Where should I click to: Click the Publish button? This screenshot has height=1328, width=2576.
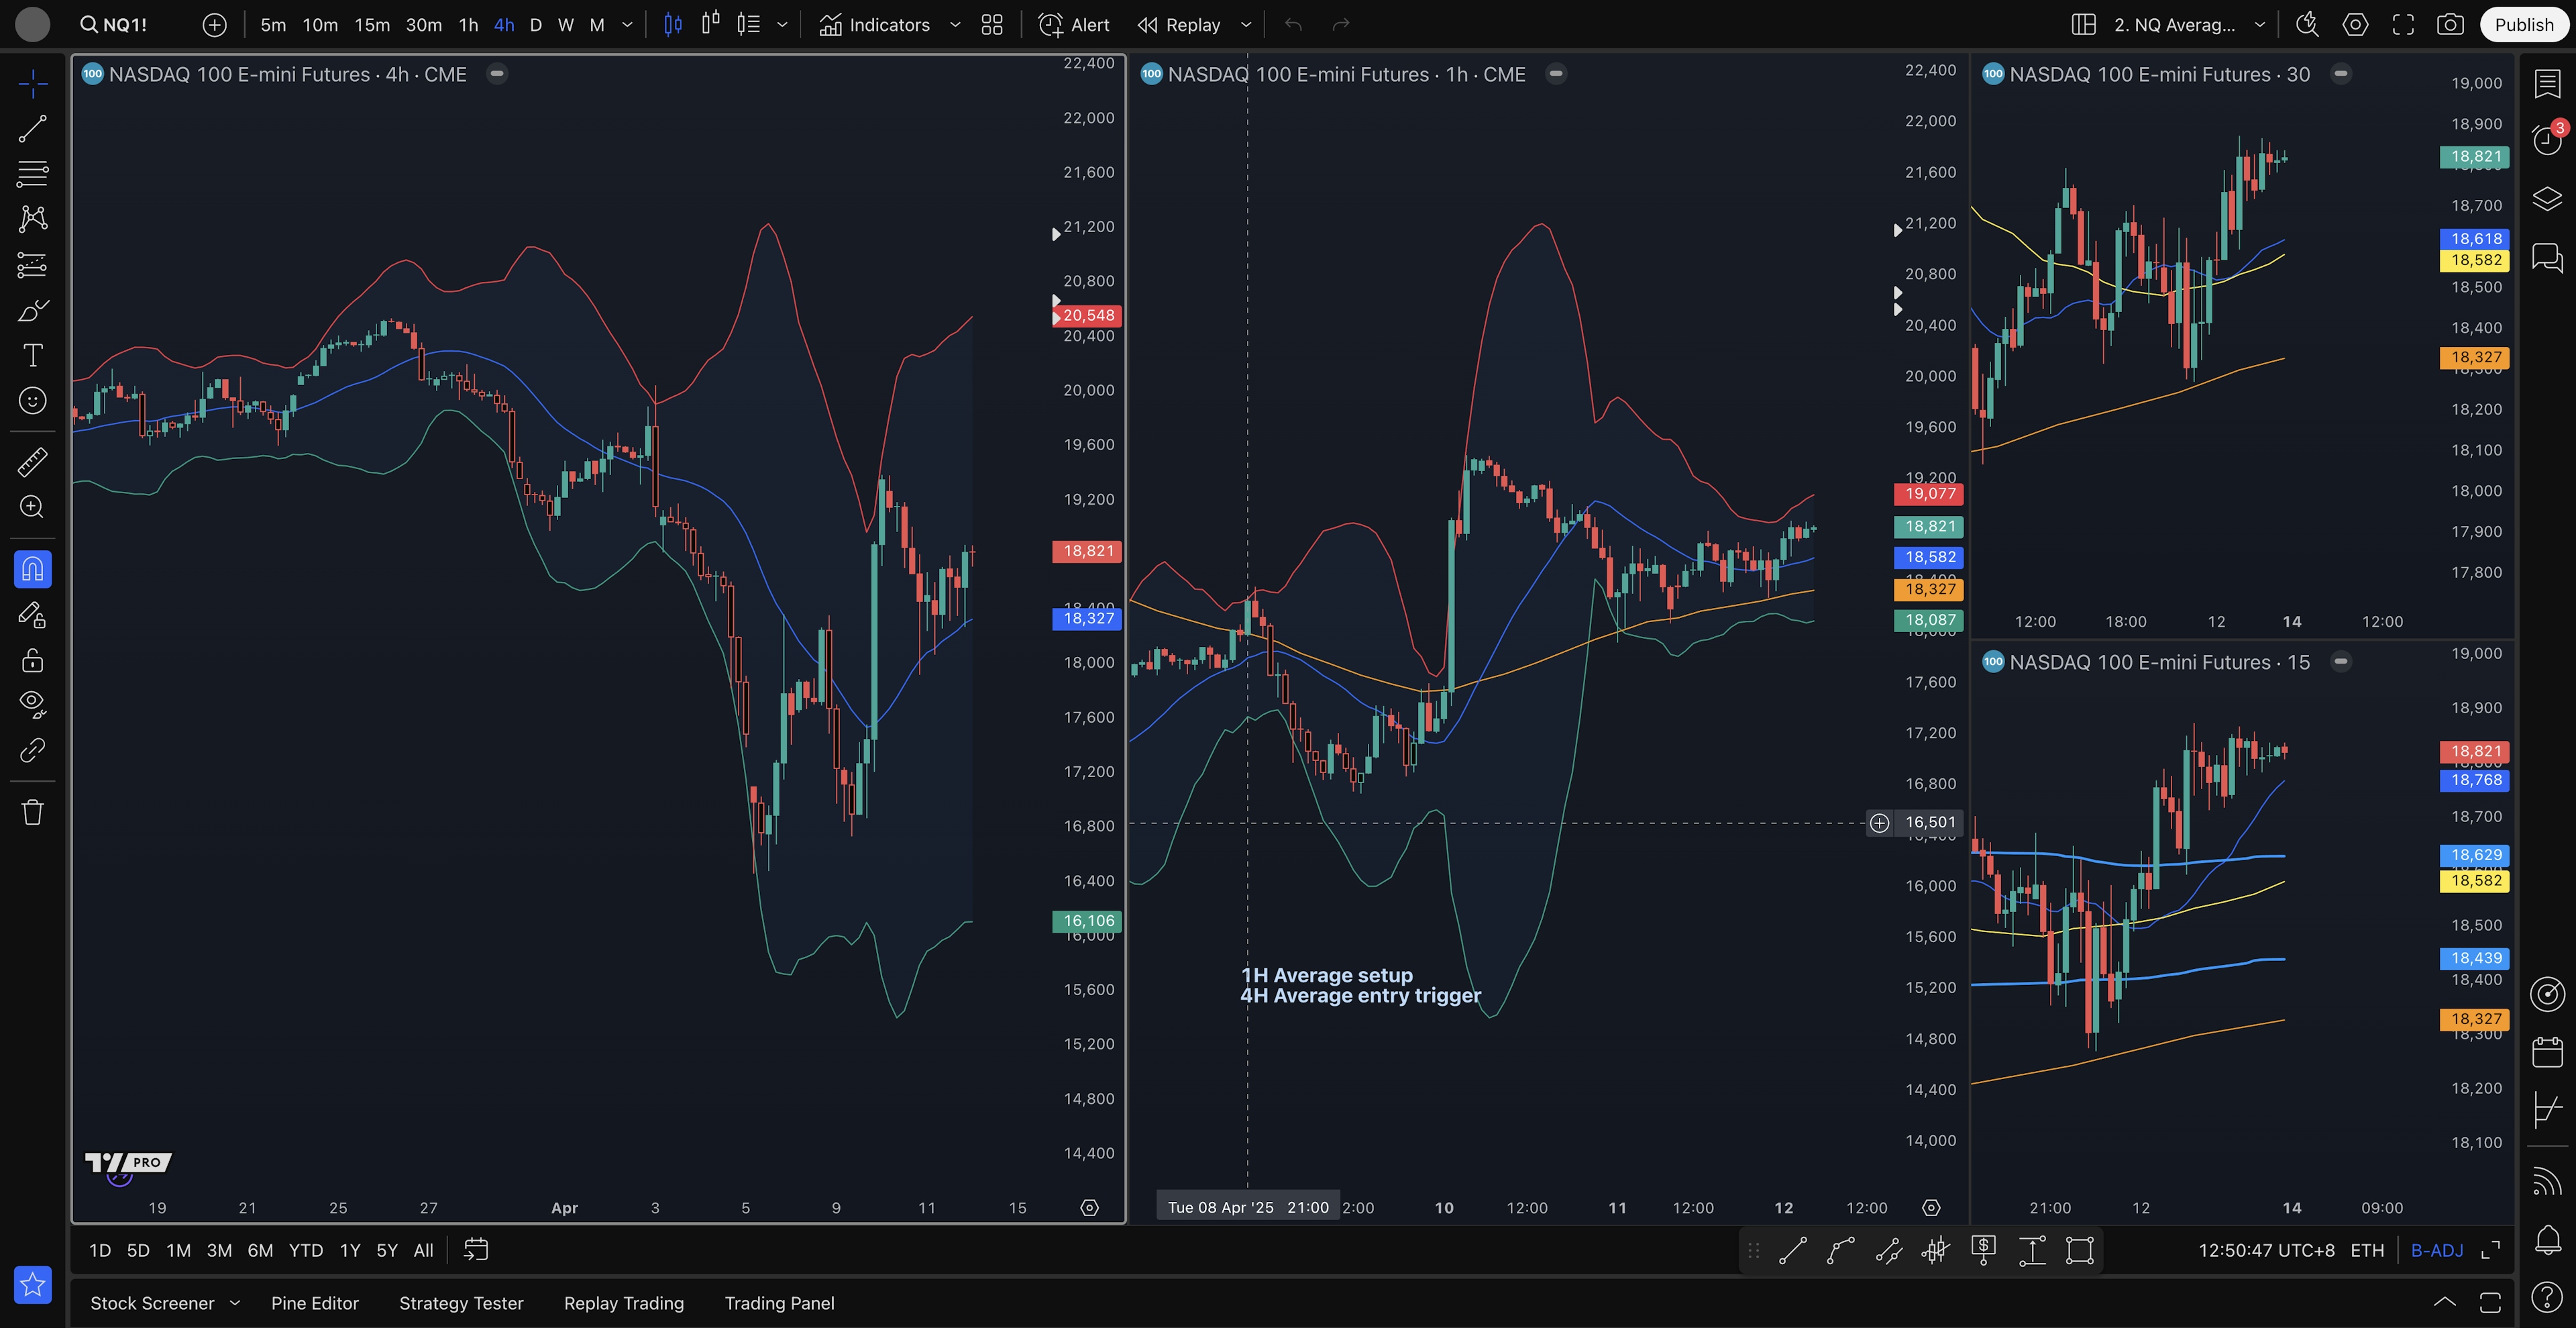click(x=2523, y=25)
